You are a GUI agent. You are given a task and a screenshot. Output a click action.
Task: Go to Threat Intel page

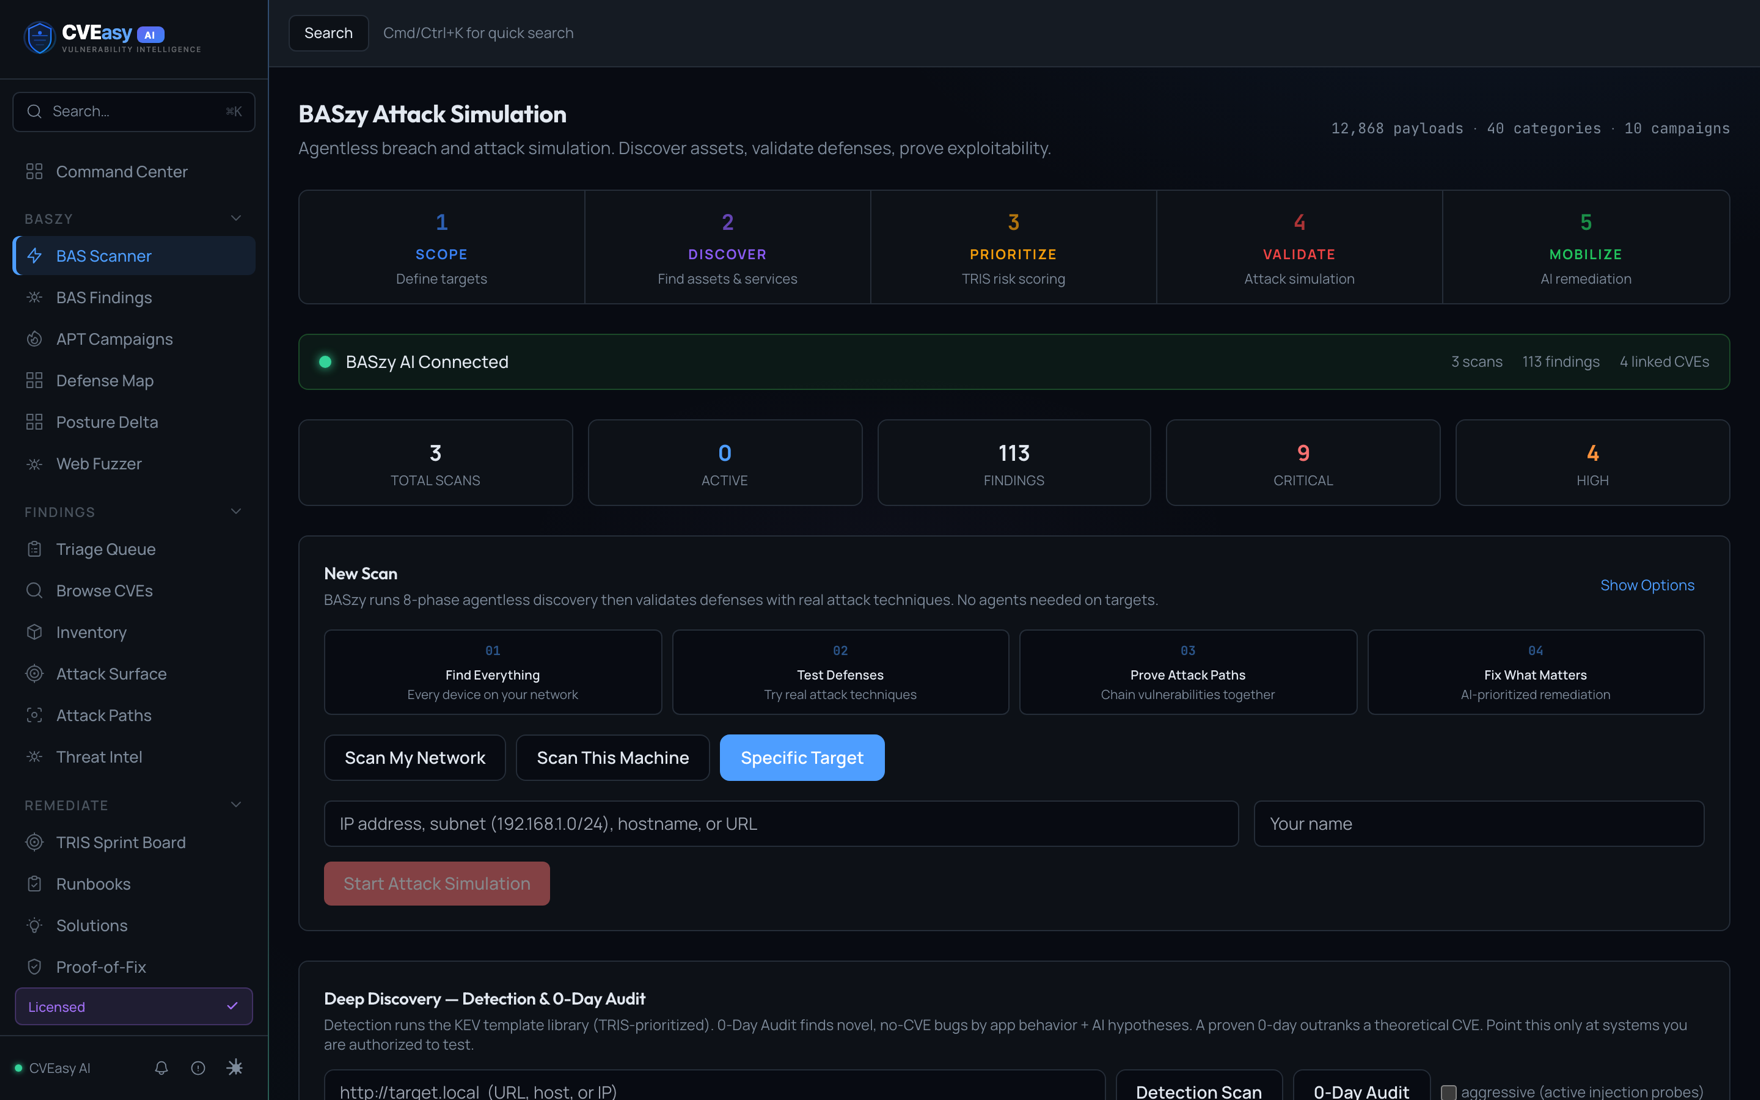point(134,757)
